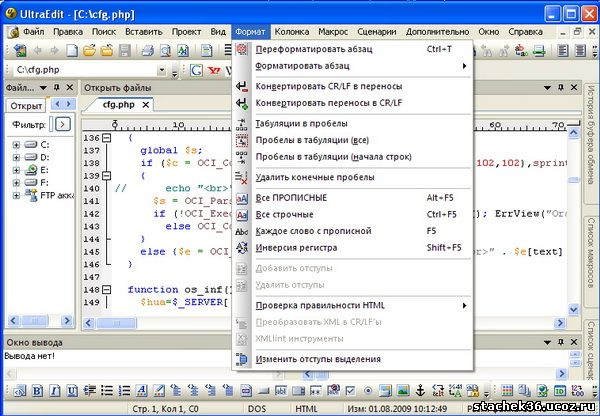Collapse code fold at line 148
600x416 pixels.
point(107,290)
